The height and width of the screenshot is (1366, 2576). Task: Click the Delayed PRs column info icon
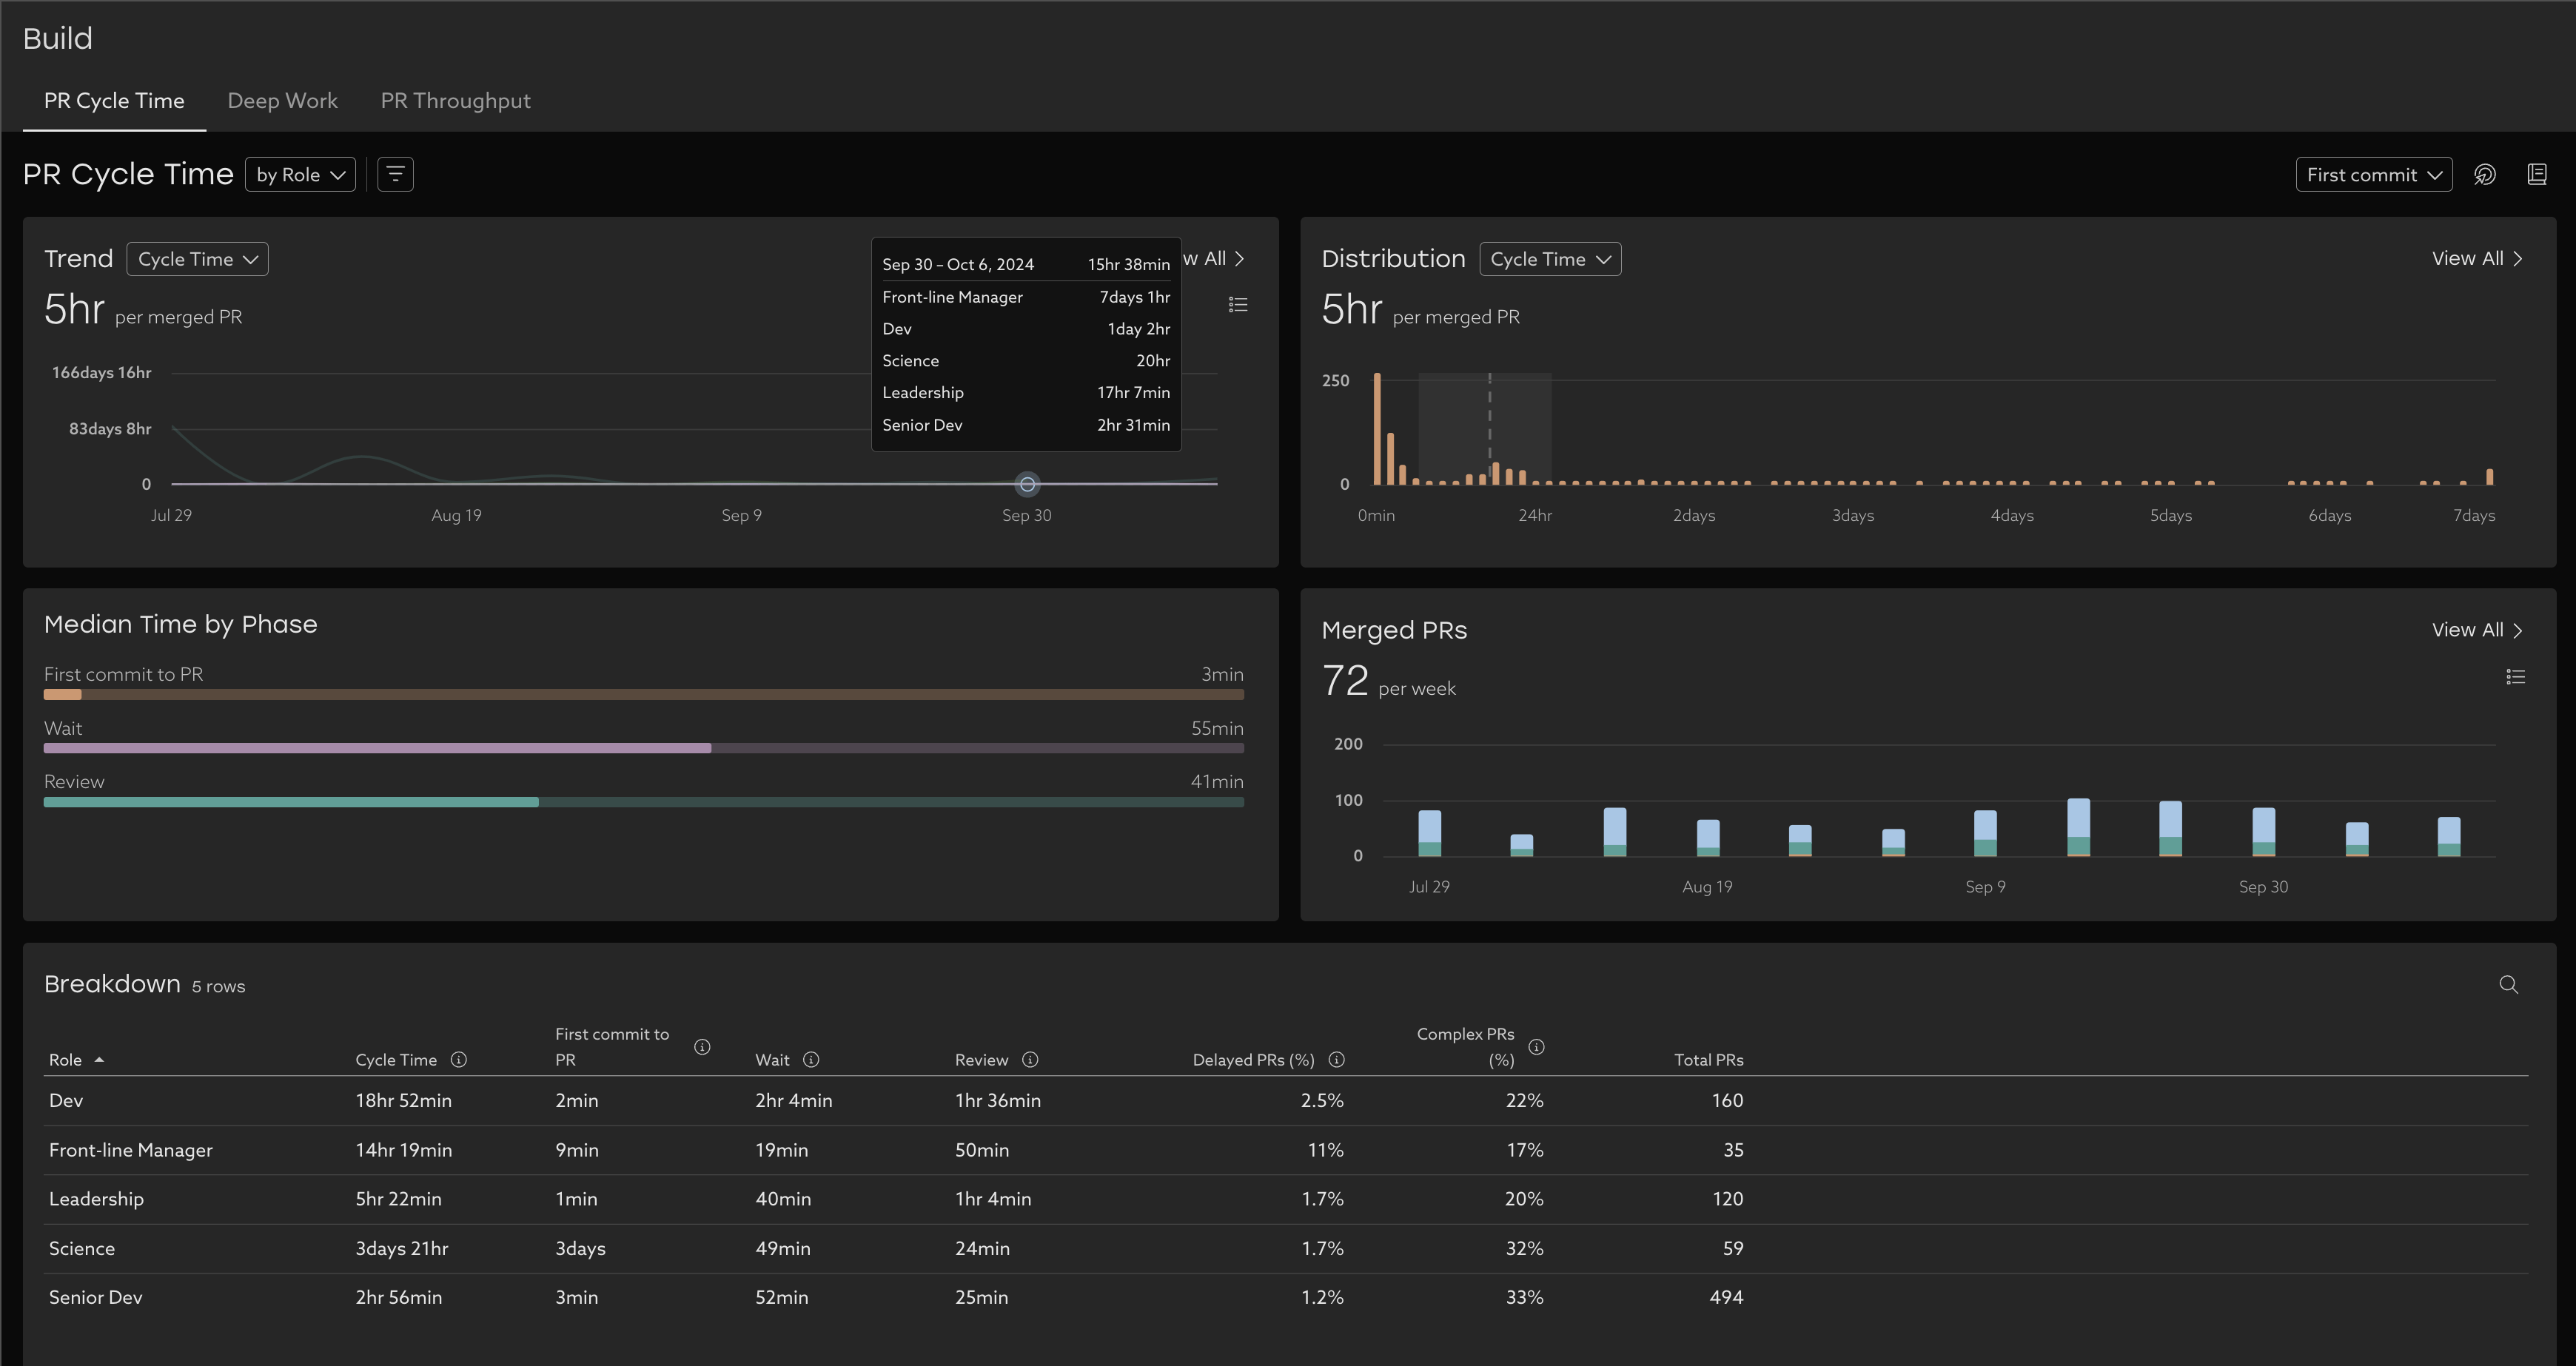[x=1336, y=1060]
